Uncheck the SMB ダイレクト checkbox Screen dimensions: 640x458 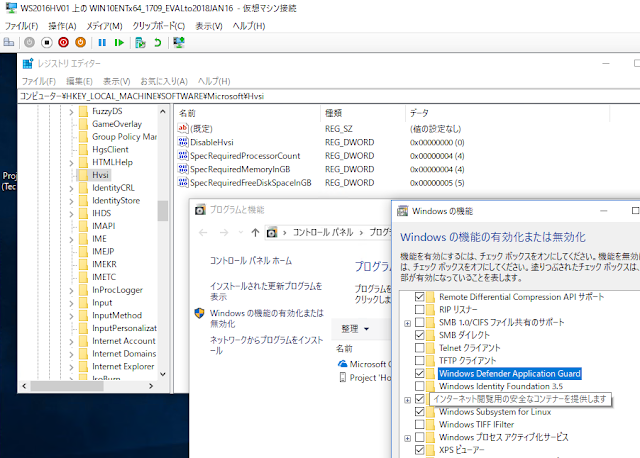[419, 335]
